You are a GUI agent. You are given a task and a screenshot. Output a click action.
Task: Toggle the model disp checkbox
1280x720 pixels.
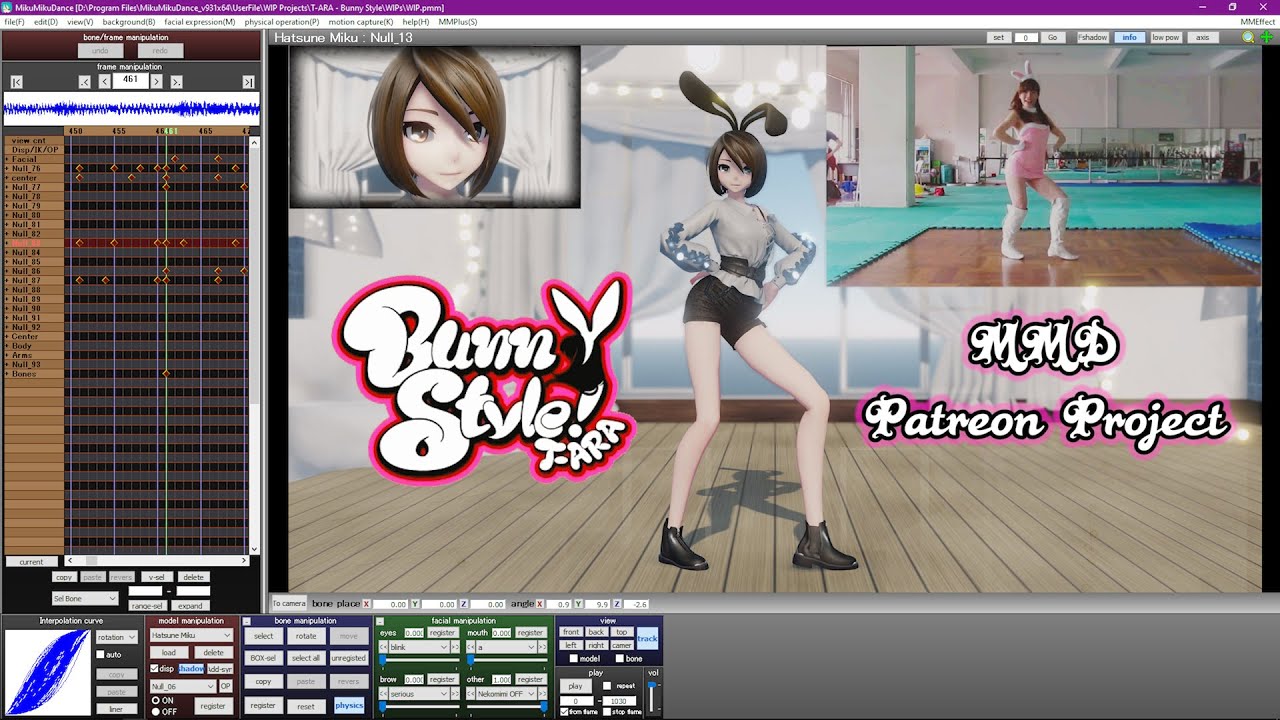click(154, 668)
